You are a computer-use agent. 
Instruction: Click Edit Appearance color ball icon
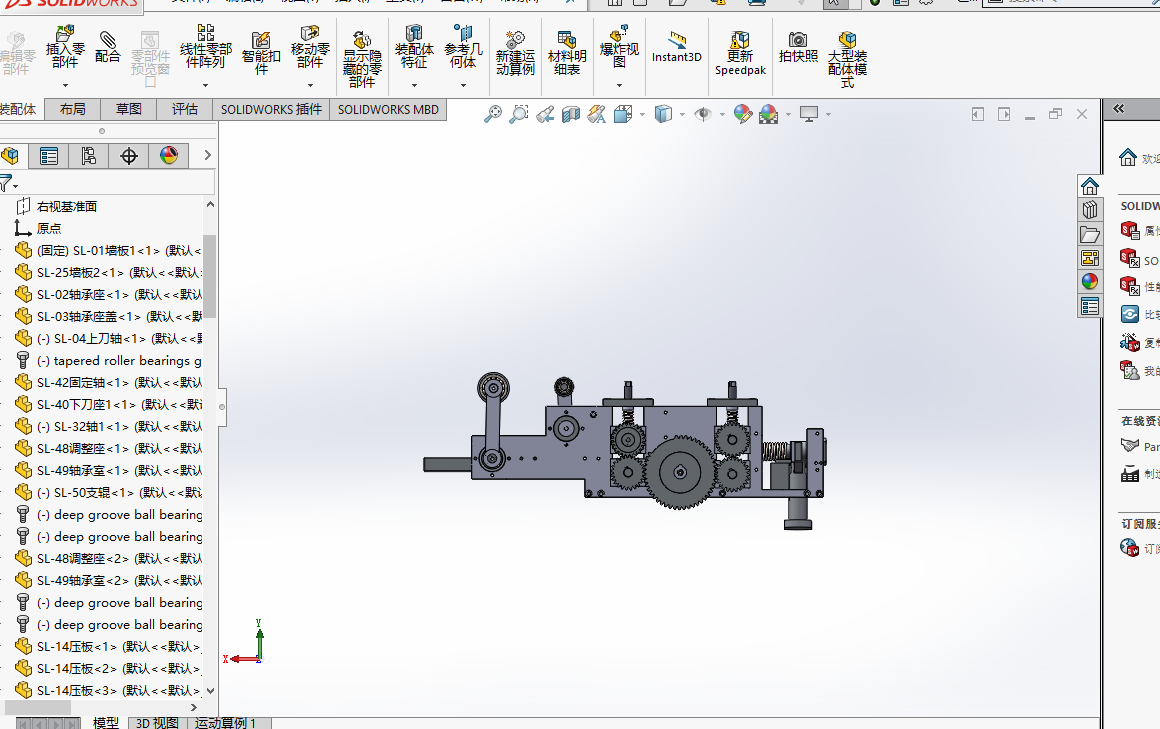click(x=743, y=114)
